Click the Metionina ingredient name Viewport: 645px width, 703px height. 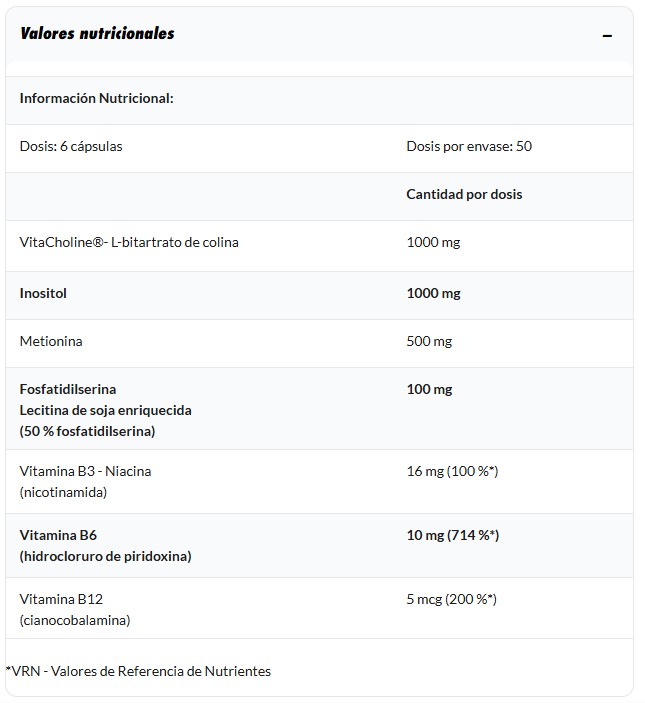(51, 341)
